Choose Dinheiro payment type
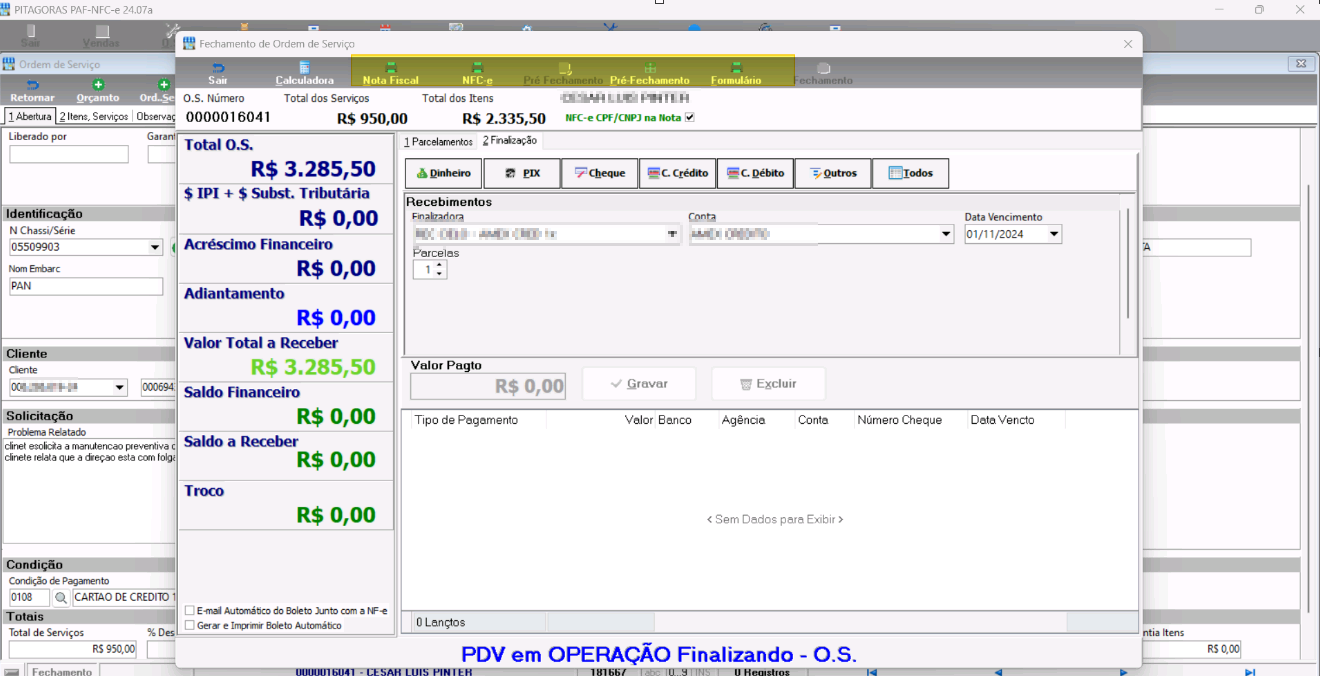The width and height of the screenshot is (1320, 676). 444,173
